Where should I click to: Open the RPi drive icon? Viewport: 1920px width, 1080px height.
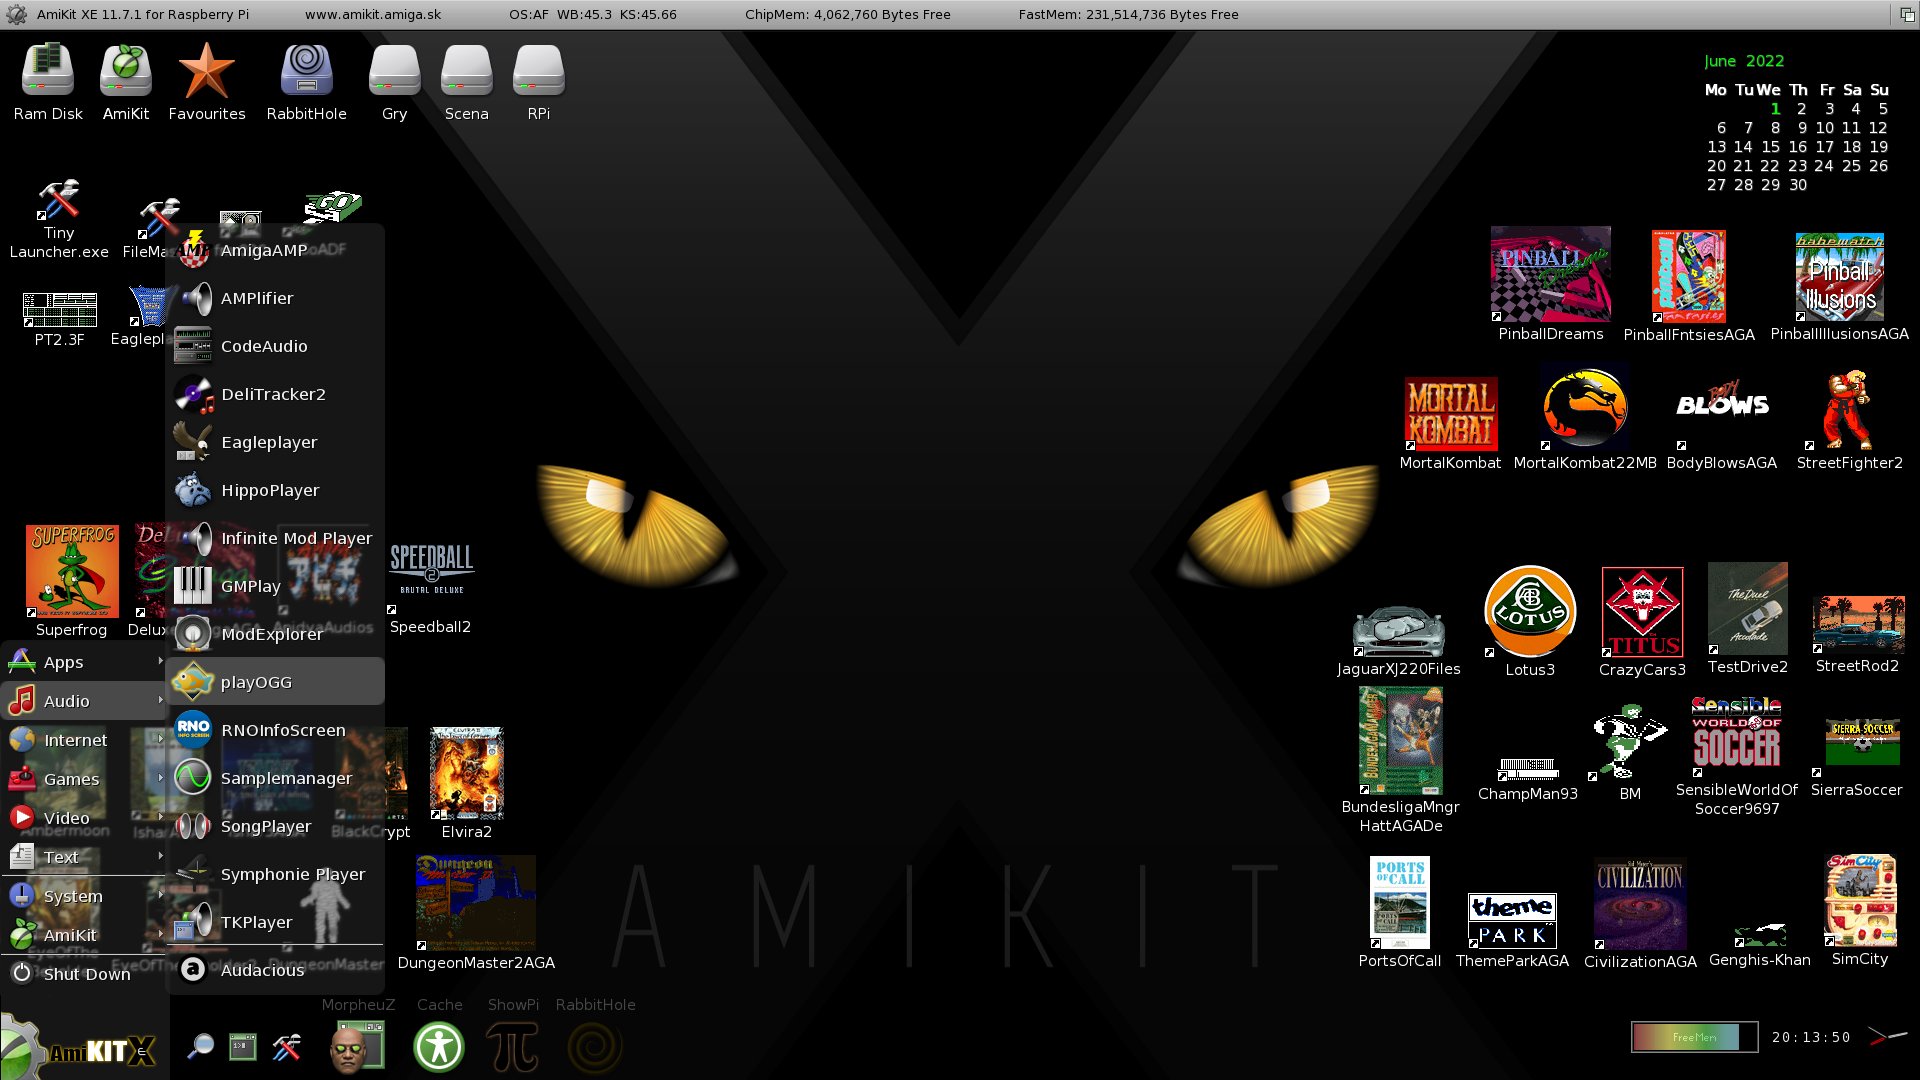pyautogui.click(x=538, y=71)
